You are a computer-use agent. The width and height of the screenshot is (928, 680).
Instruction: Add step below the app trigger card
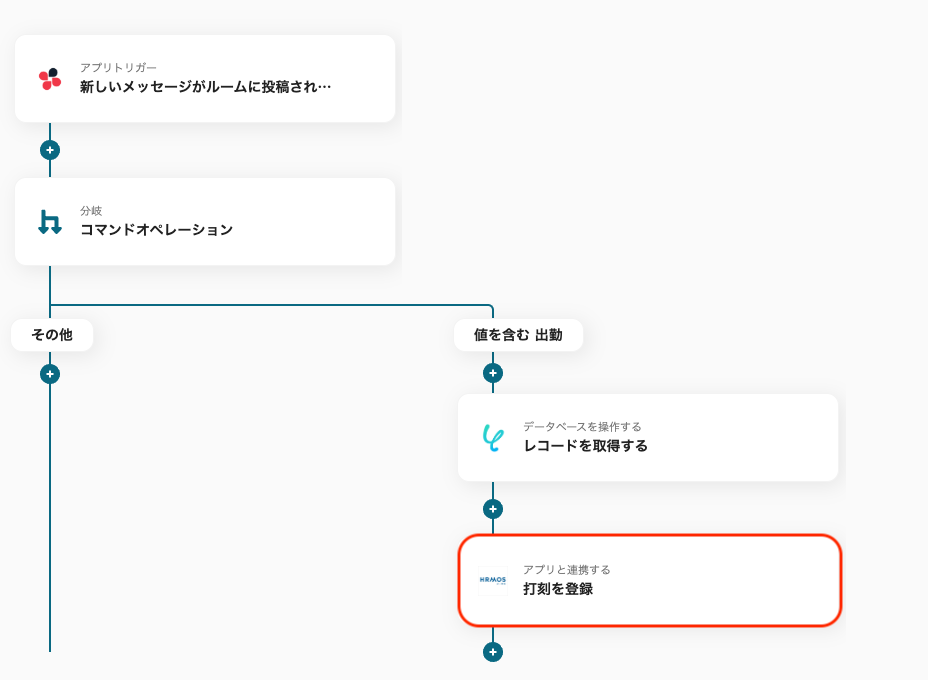(x=50, y=150)
